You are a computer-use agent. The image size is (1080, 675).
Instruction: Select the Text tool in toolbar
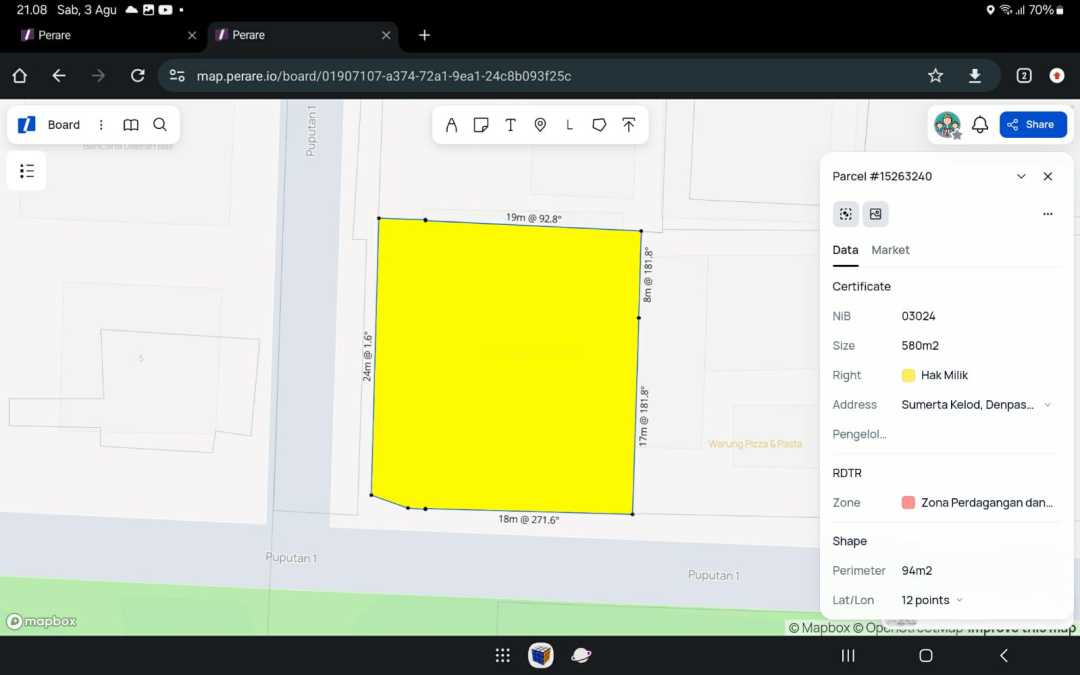tap(510, 125)
